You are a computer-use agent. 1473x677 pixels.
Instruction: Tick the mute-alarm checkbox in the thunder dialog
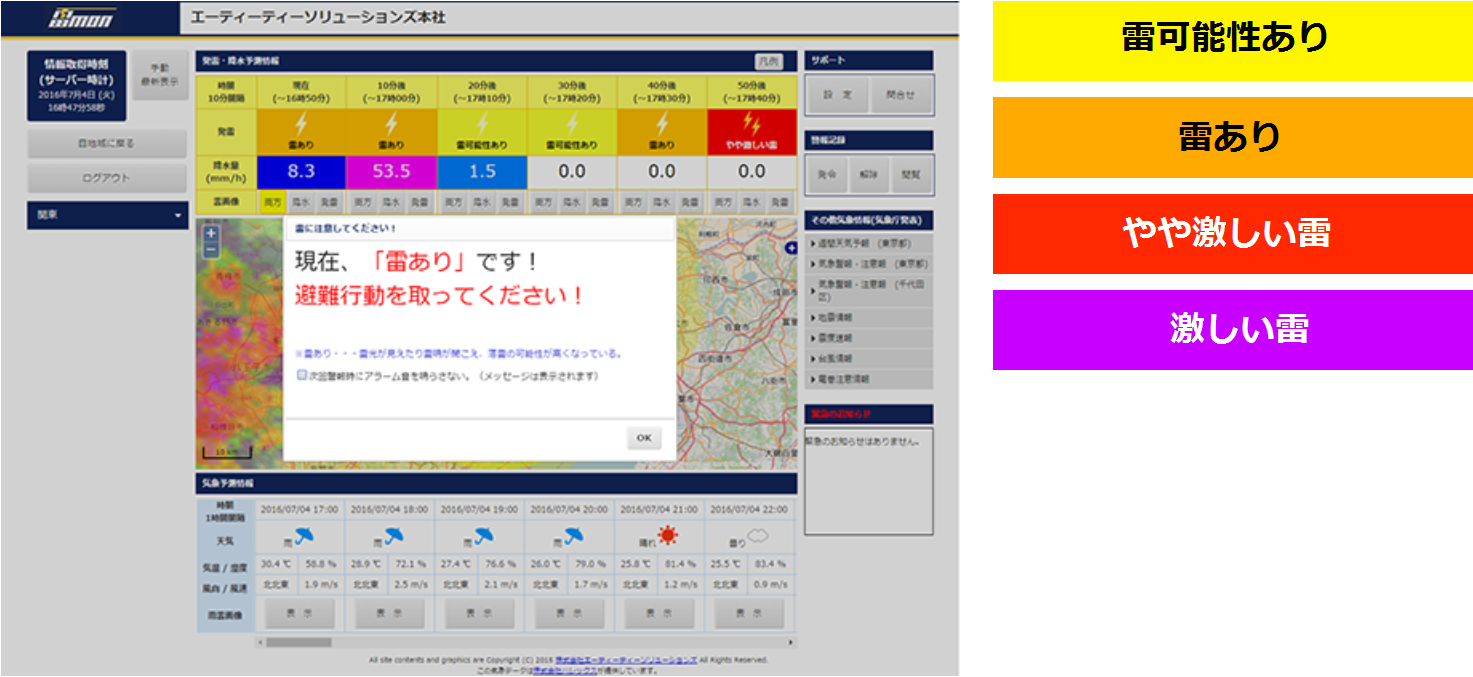pos(302,376)
